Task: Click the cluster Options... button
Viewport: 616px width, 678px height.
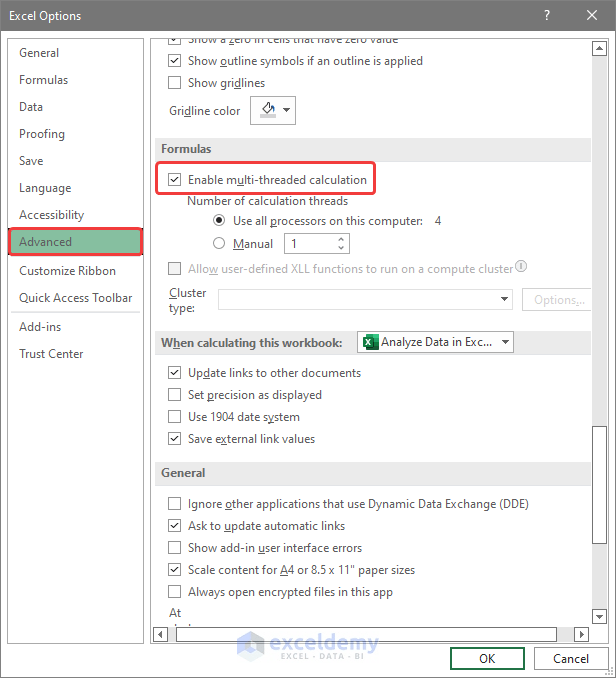Action: tap(556, 300)
